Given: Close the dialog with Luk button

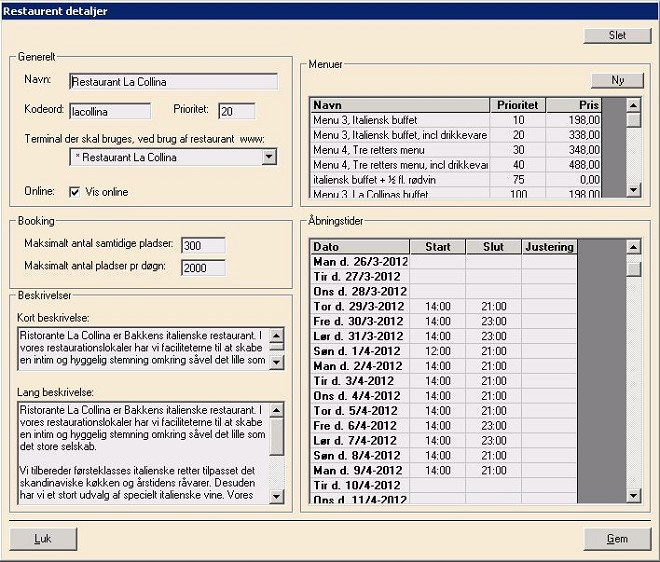Looking at the screenshot, I should pos(43,539).
